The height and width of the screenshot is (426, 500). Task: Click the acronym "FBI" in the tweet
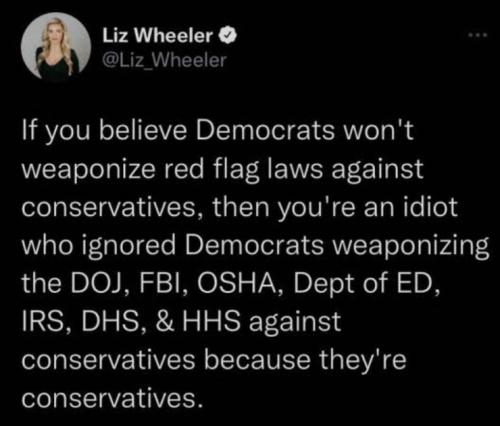[163, 284]
